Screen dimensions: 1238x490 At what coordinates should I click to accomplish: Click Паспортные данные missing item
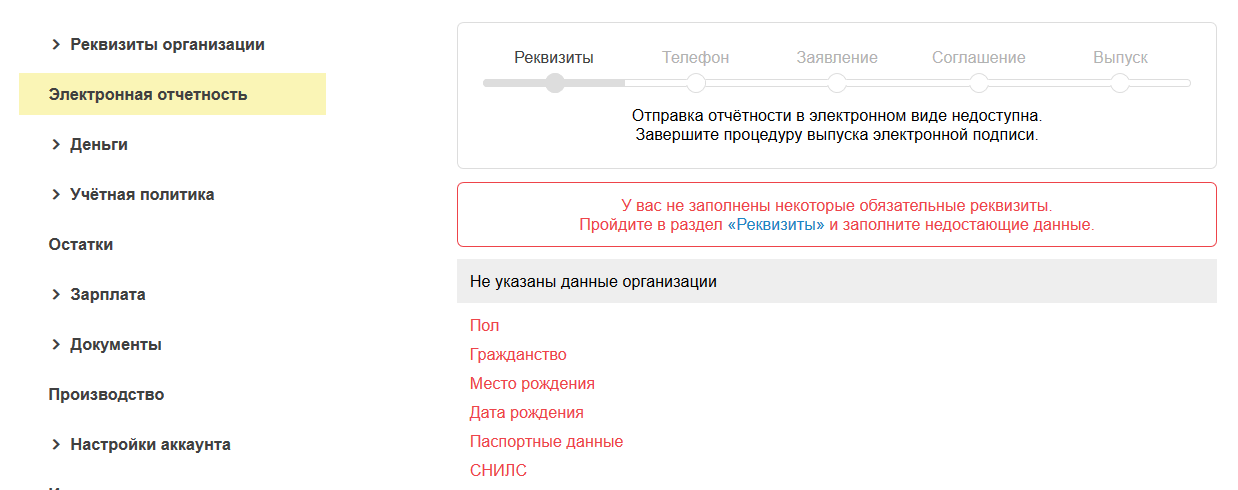click(x=546, y=441)
